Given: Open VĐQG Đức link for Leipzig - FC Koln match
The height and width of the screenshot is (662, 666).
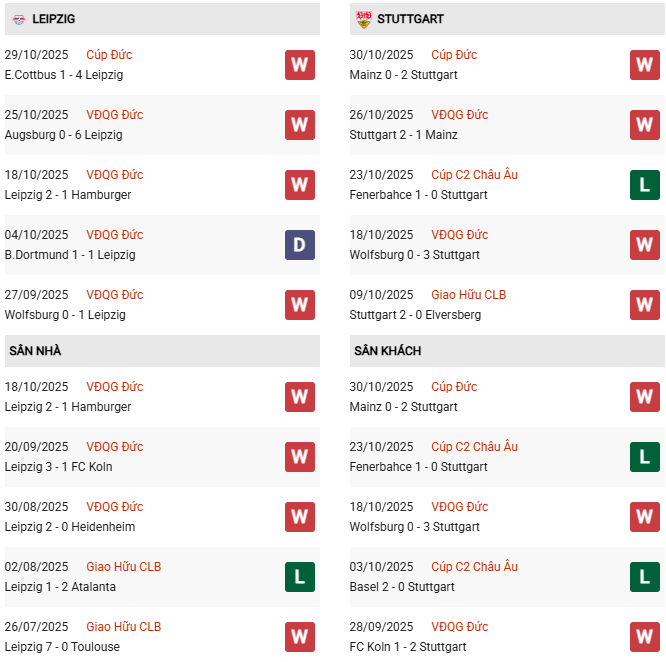Looking at the screenshot, I should click(114, 447).
